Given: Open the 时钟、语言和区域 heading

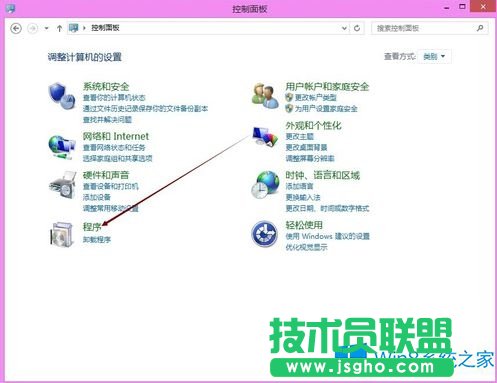Looking at the screenshot, I should (323, 175).
